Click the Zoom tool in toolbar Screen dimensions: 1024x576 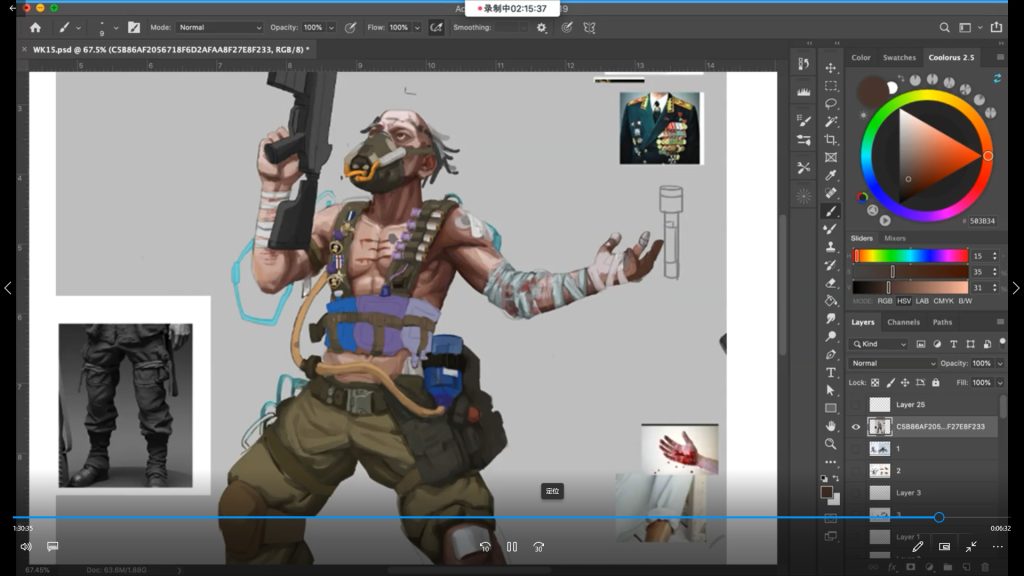pos(831,444)
